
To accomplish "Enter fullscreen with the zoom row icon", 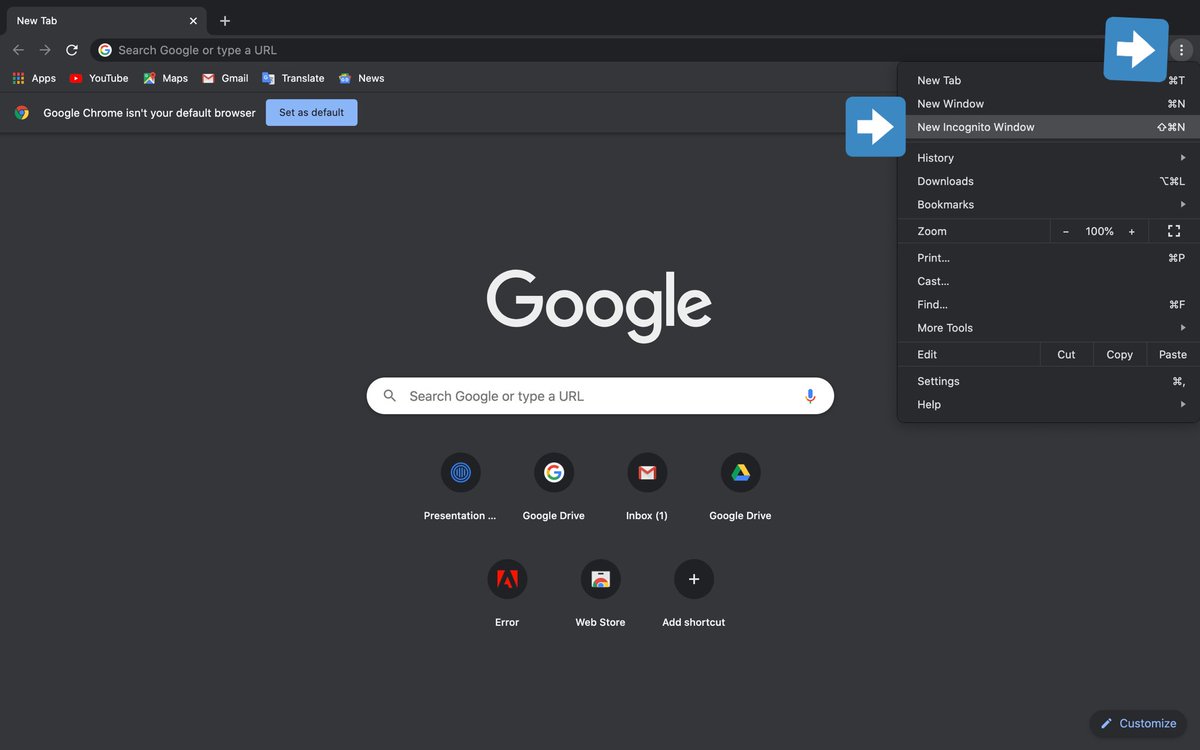I will pyautogui.click(x=1174, y=231).
